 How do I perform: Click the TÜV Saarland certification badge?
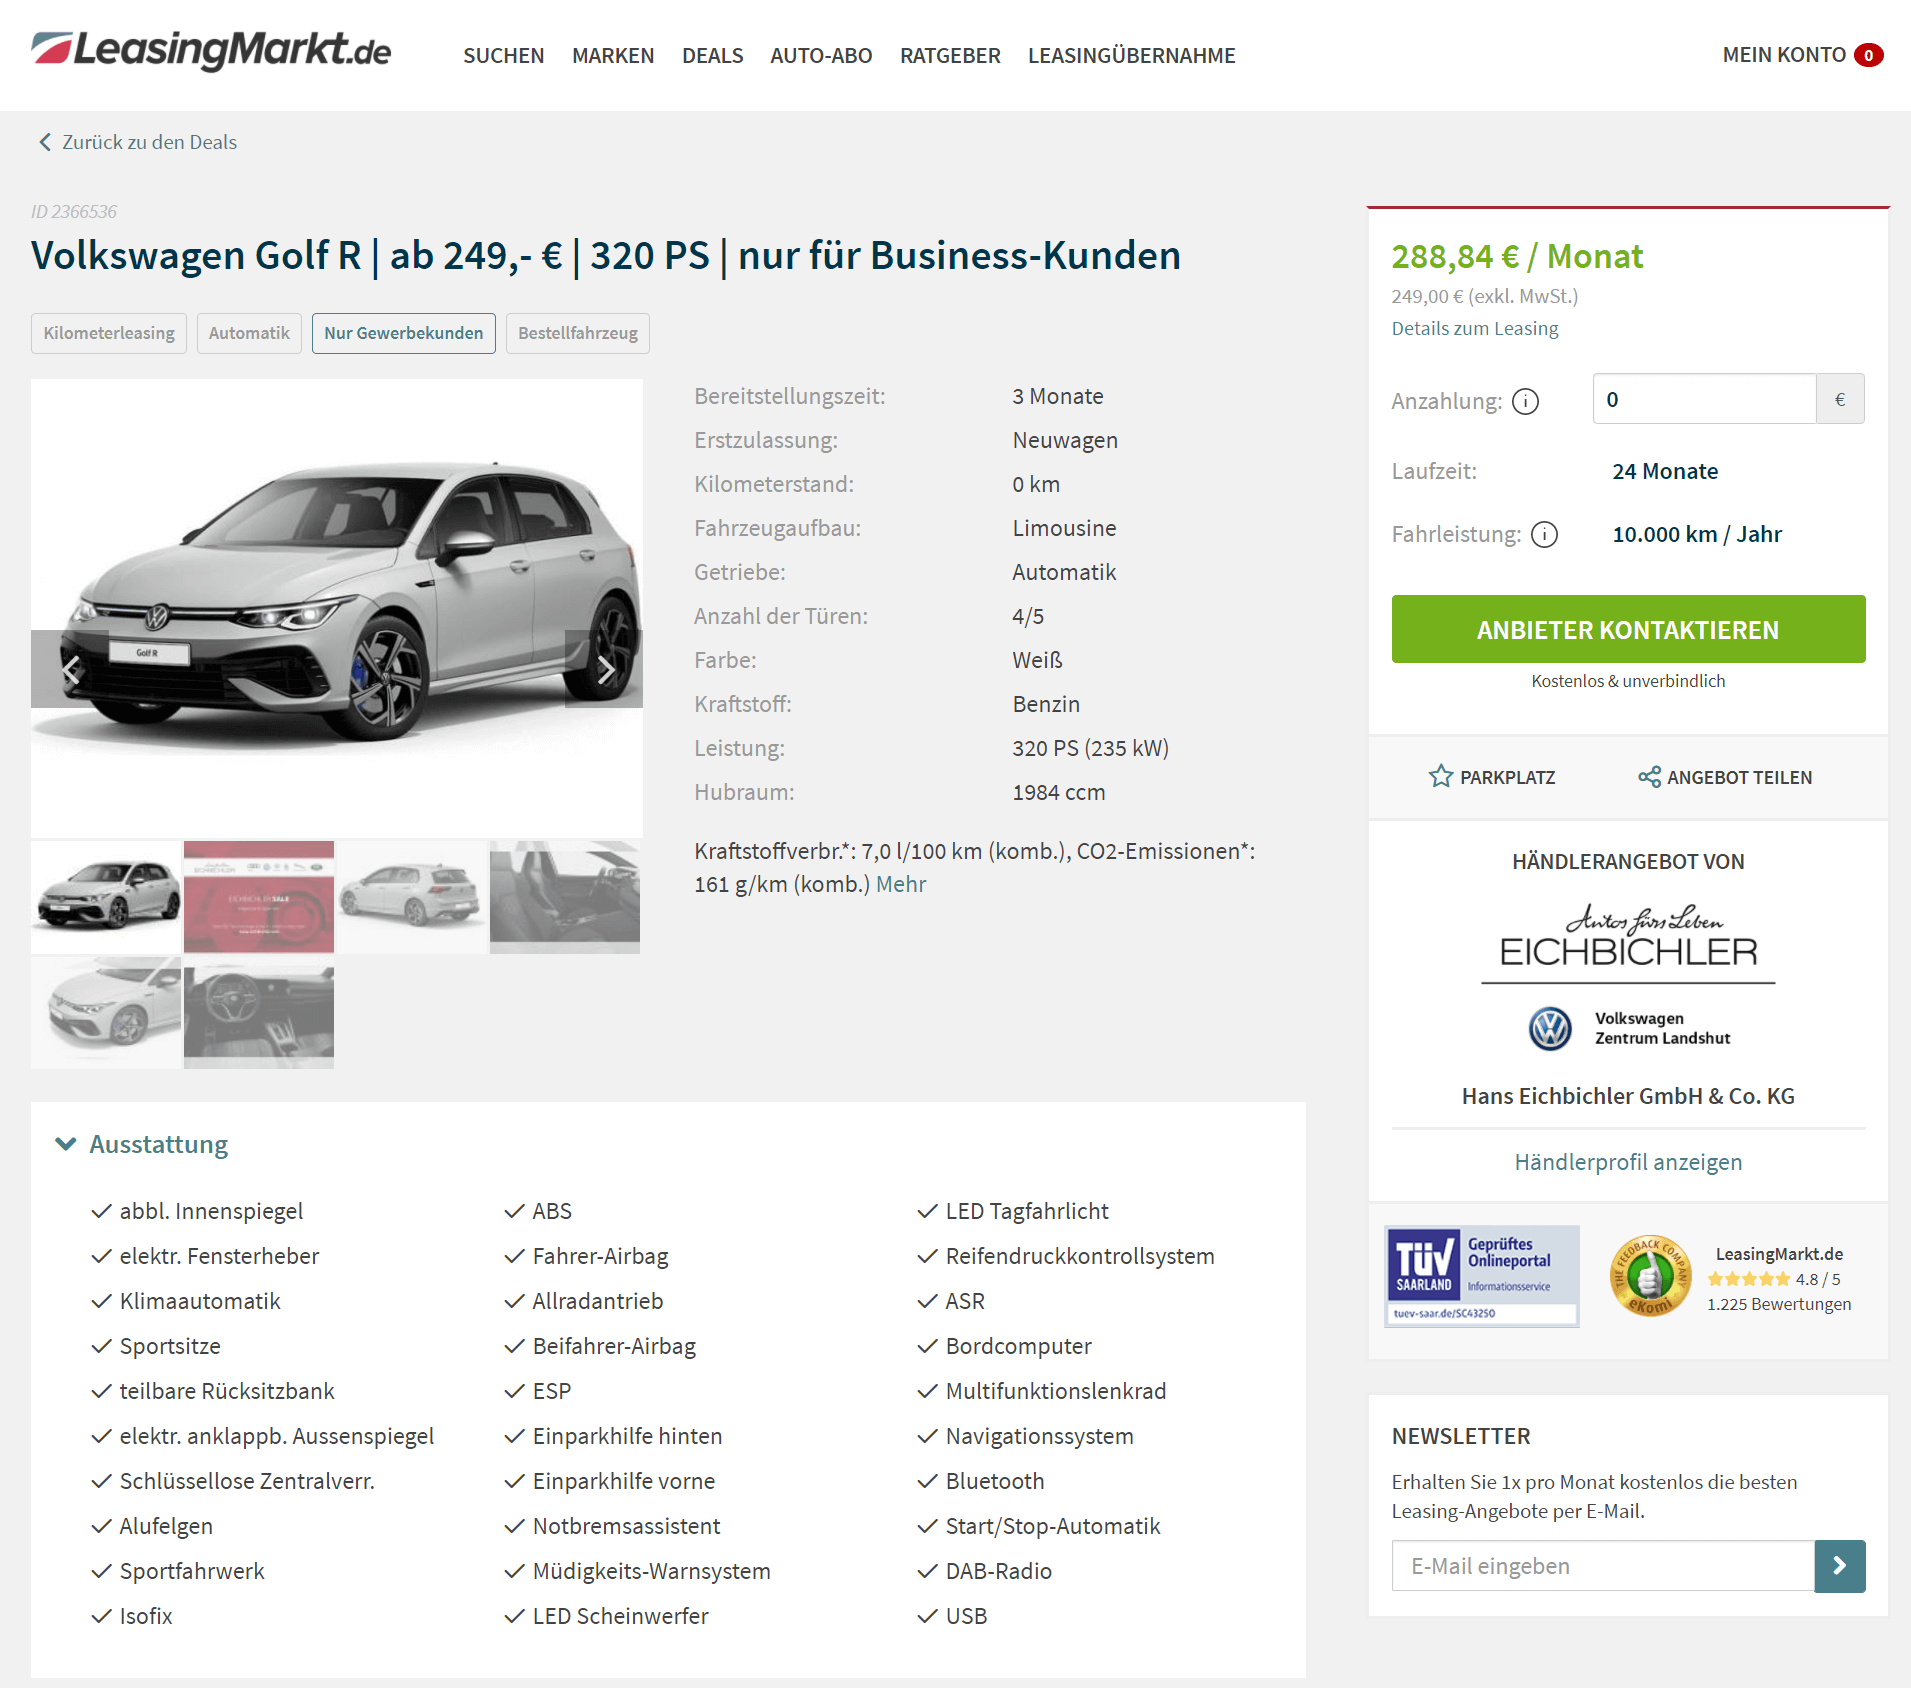click(x=1482, y=1276)
